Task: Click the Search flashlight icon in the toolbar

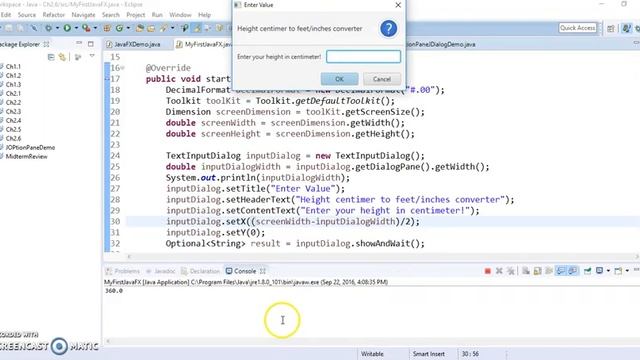Action: pyautogui.click(x=163, y=28)
